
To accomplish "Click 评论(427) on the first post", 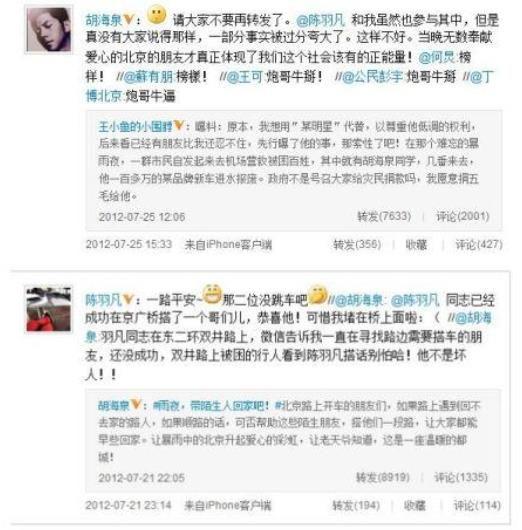I will tap(479, 244).
